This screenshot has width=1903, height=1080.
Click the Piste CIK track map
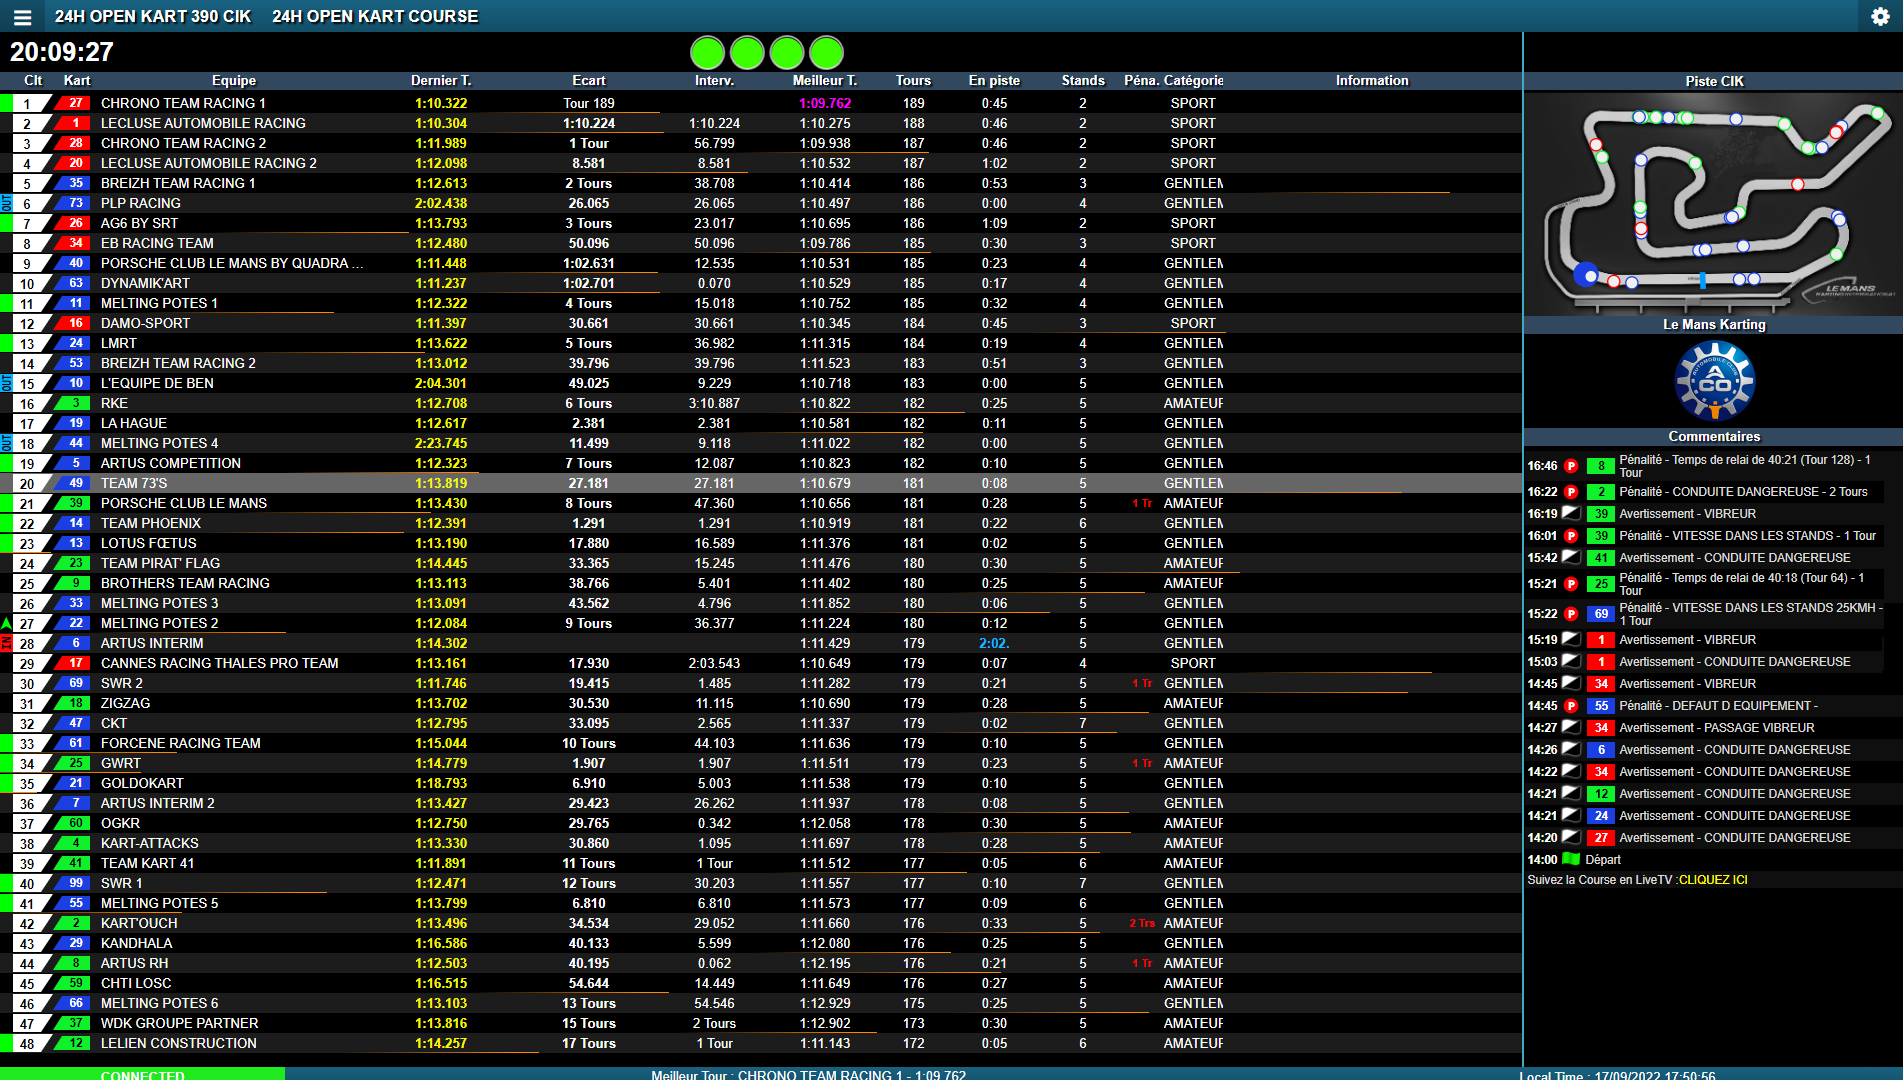1714,205
